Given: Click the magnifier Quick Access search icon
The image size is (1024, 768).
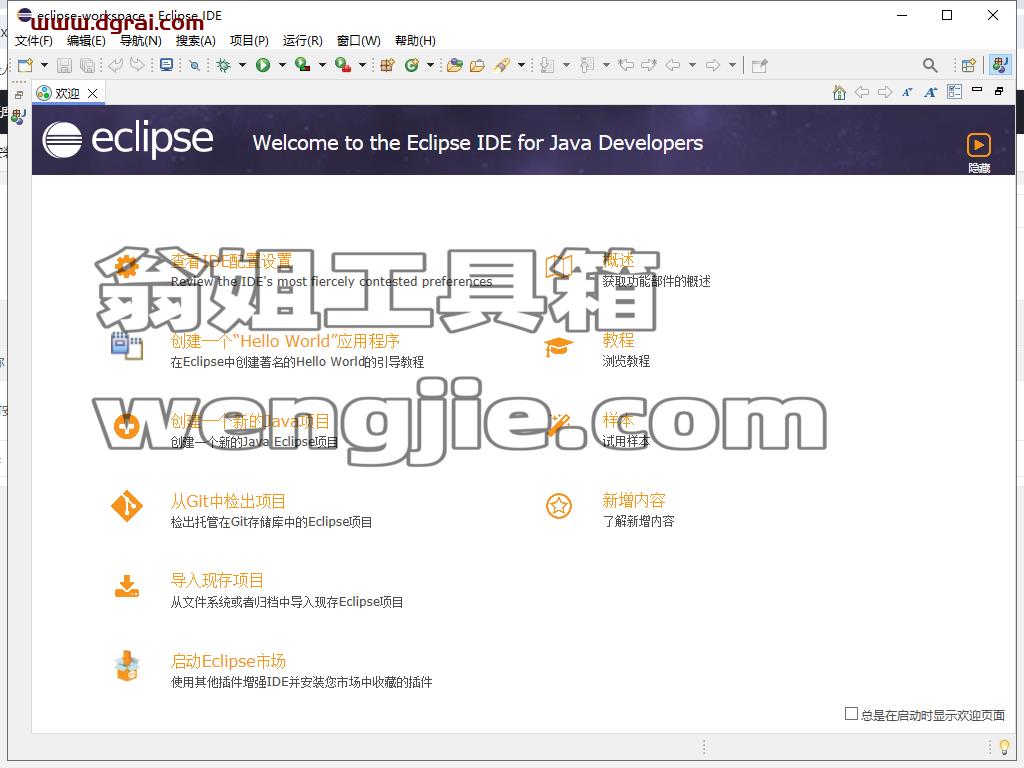Looking at the screenshot, I should 930,65.
